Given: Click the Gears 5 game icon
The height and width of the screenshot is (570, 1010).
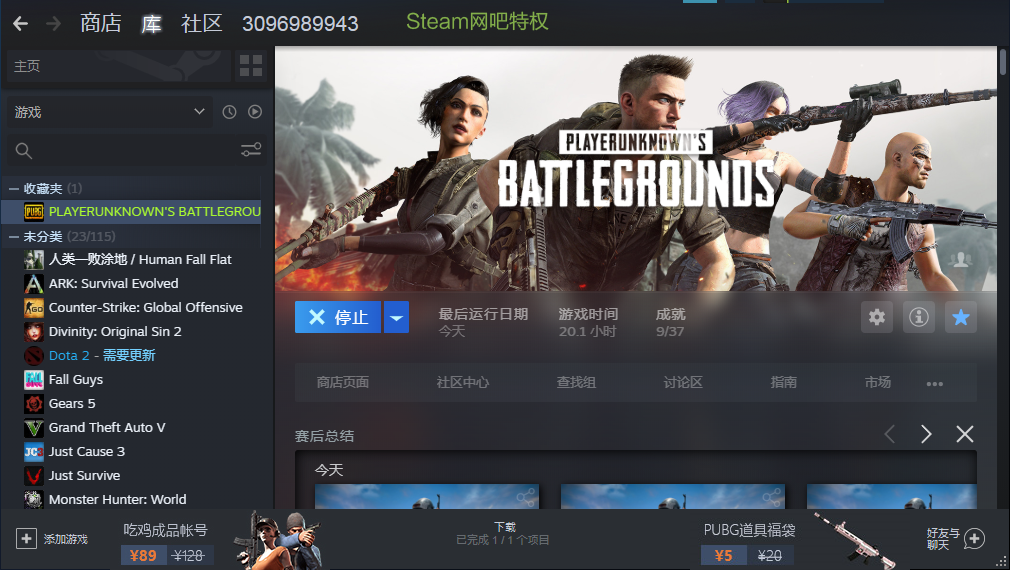Looking at the screenshot, I should pos(33,403).
